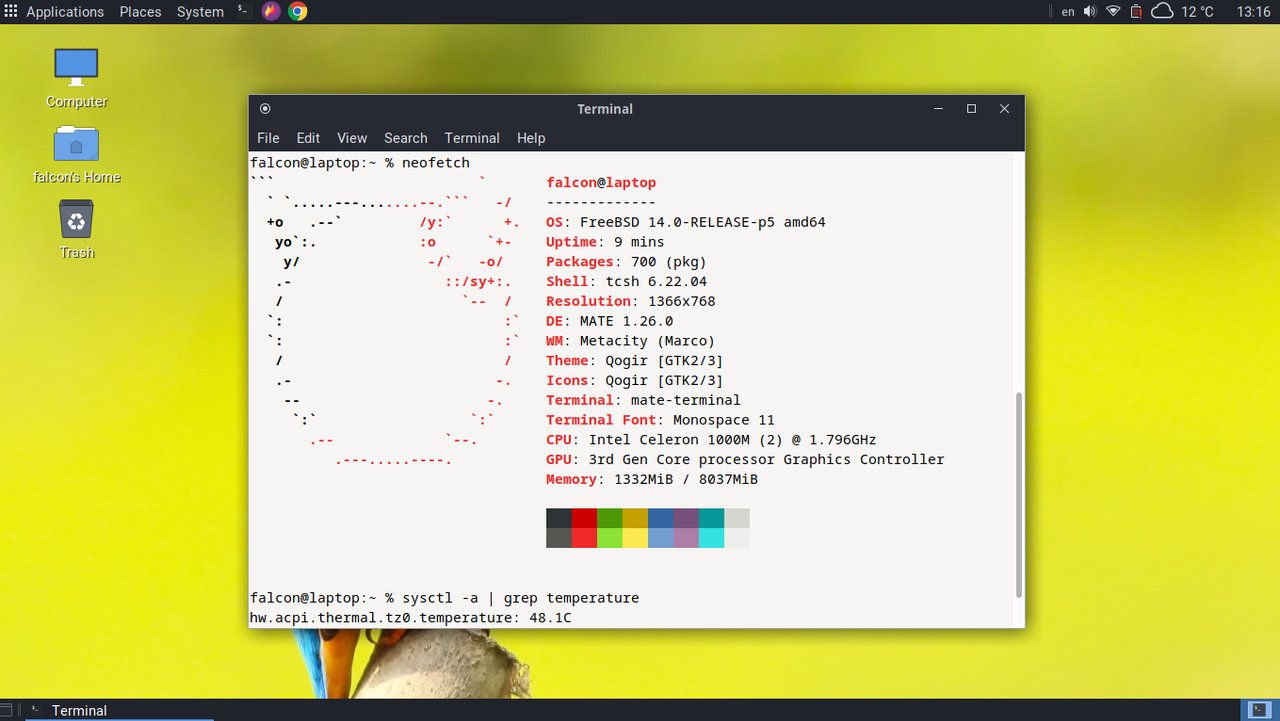The width and height of the screenshot is (1280, 721).
Task: Click the 'Terminal' window title text
Action: (x=605, y=109)
